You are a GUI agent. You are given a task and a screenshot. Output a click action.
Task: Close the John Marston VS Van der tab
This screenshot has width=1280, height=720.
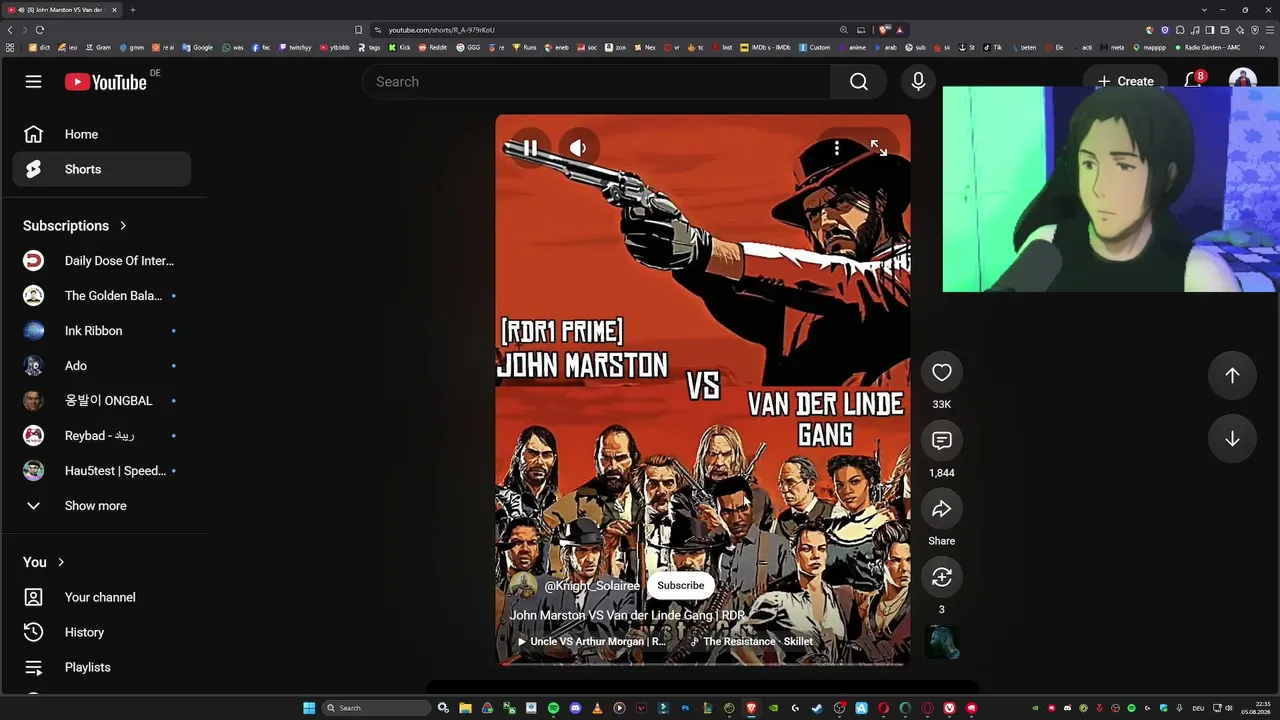click(x=114, y=10)
